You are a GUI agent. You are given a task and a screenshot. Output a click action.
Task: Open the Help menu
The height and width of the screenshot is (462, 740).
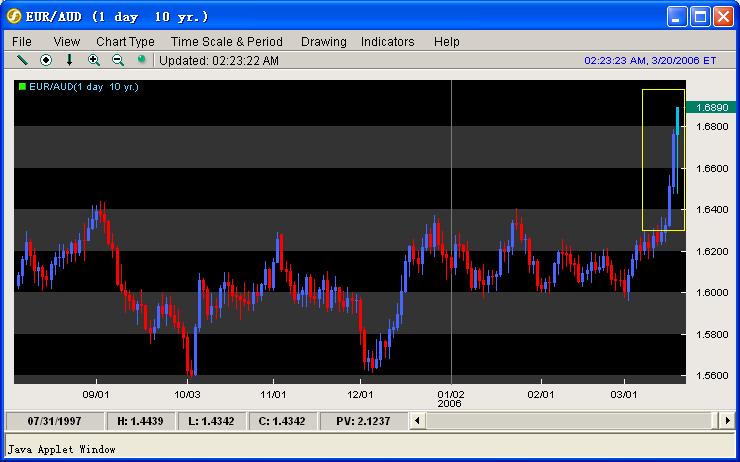(x=446, y=42)
